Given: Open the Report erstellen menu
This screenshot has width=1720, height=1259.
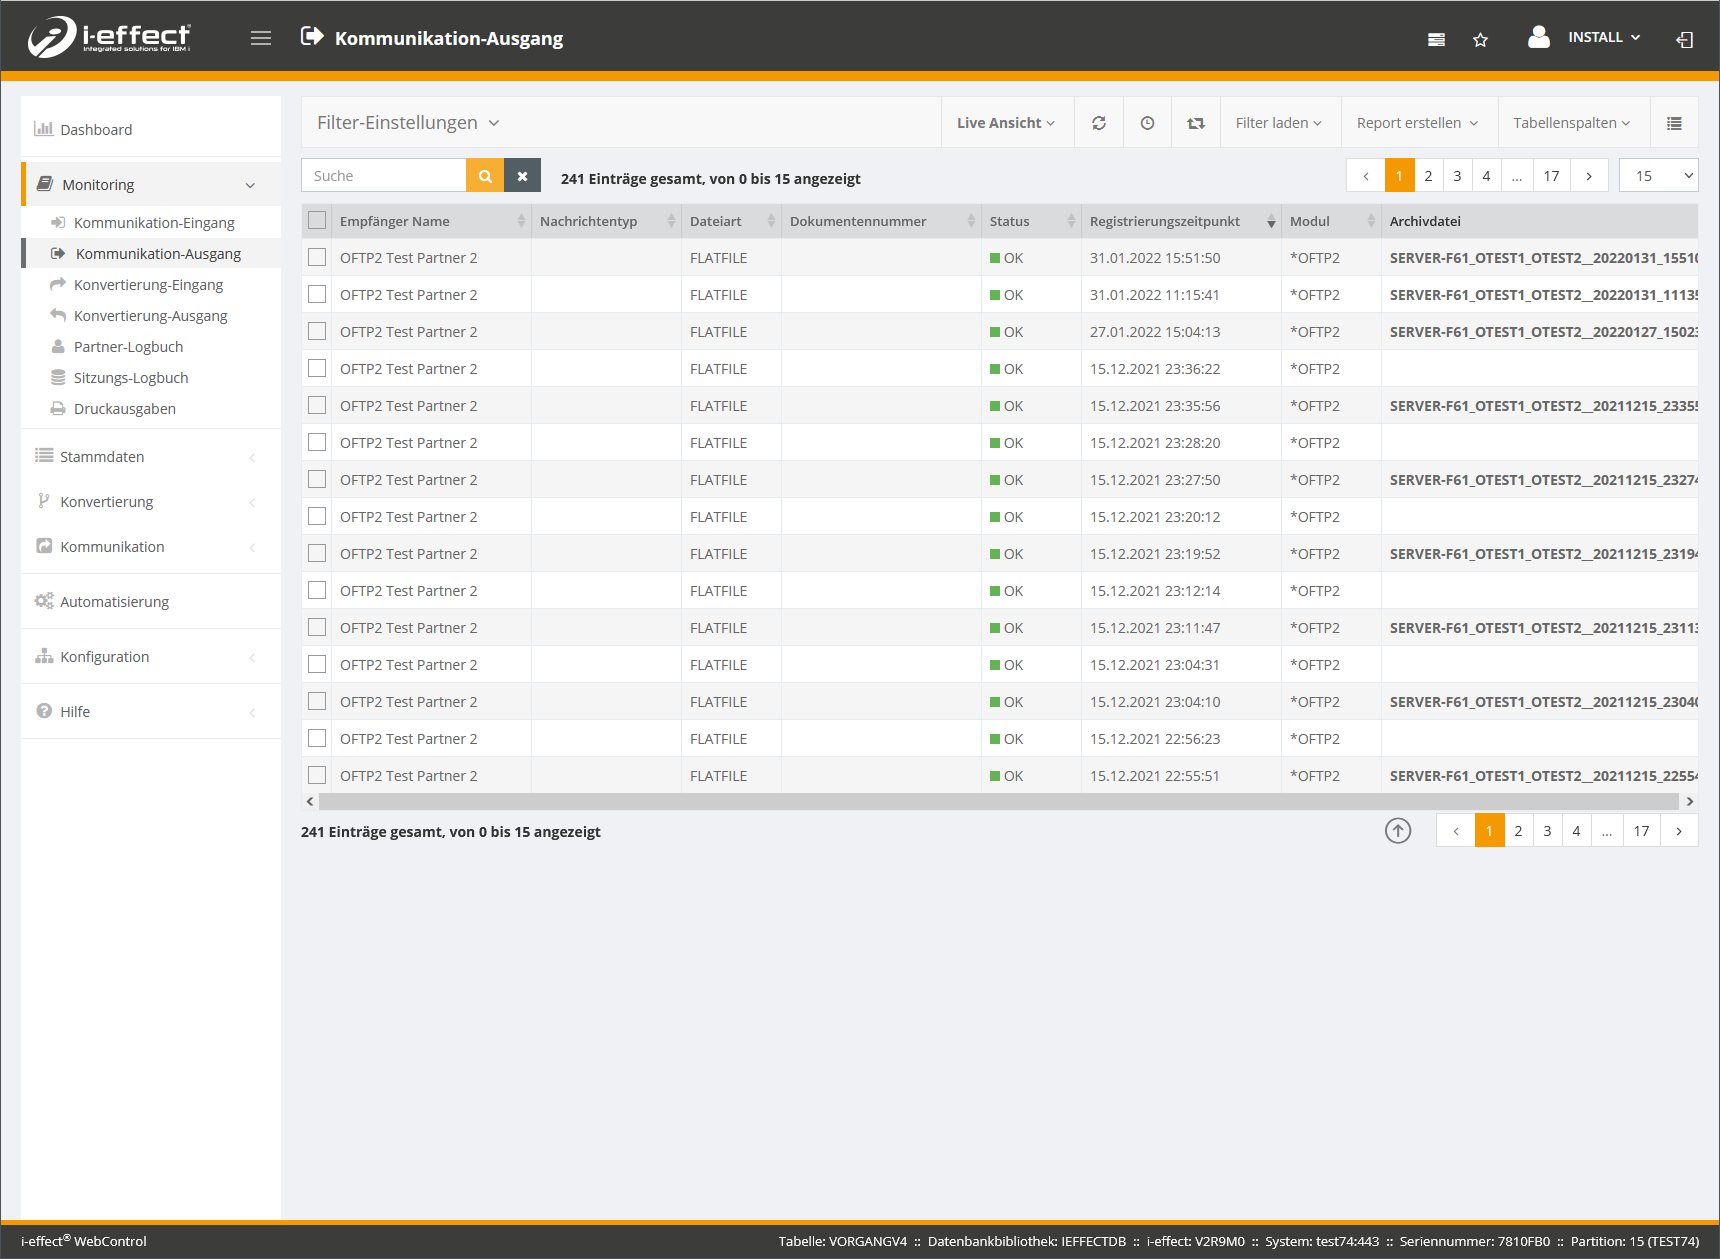Looking at the screenshot, I should pyautogui.click(x=1417, y=123).
